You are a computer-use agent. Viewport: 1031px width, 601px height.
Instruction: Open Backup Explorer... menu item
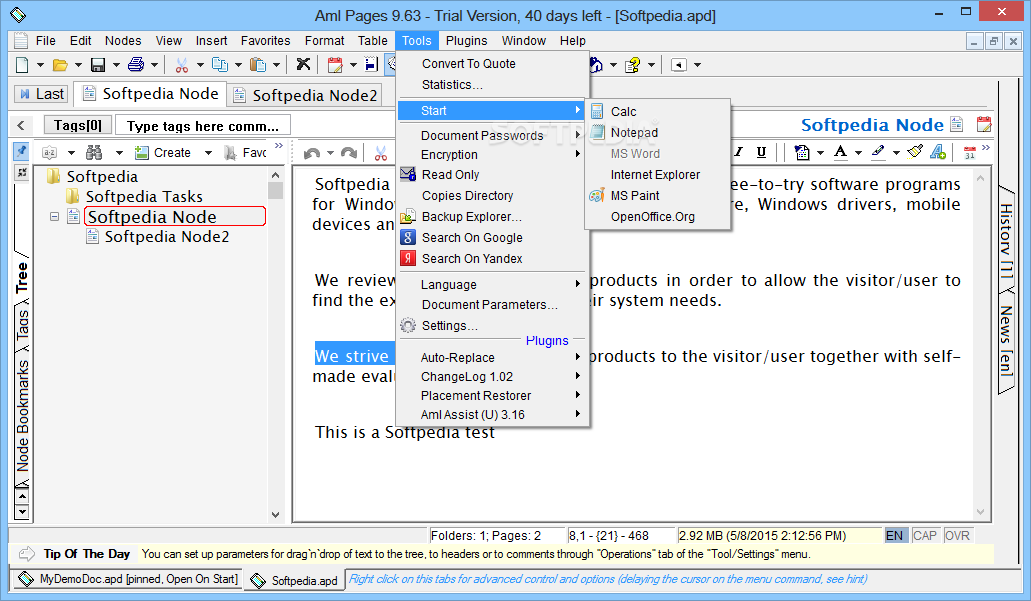[x=471, y=216]
